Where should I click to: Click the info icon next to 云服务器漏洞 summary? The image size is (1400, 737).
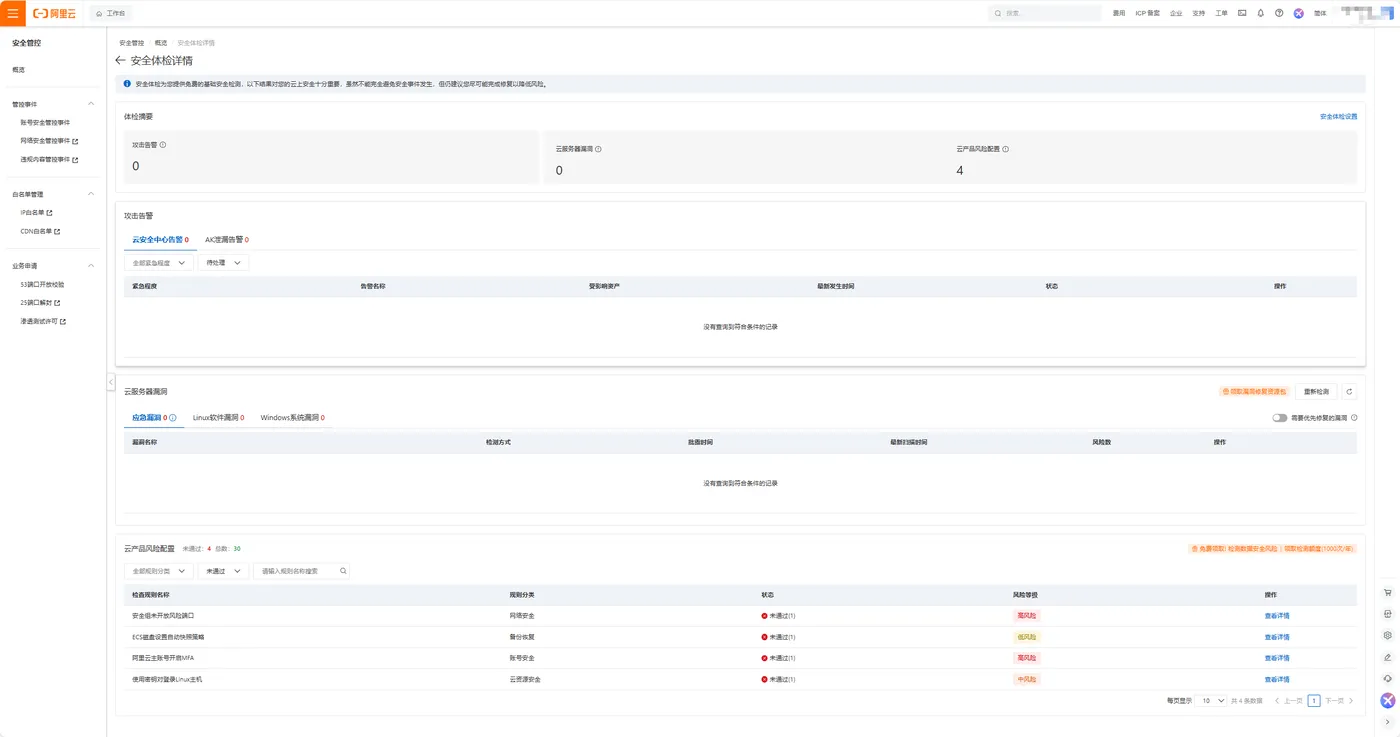click(598, 149)
